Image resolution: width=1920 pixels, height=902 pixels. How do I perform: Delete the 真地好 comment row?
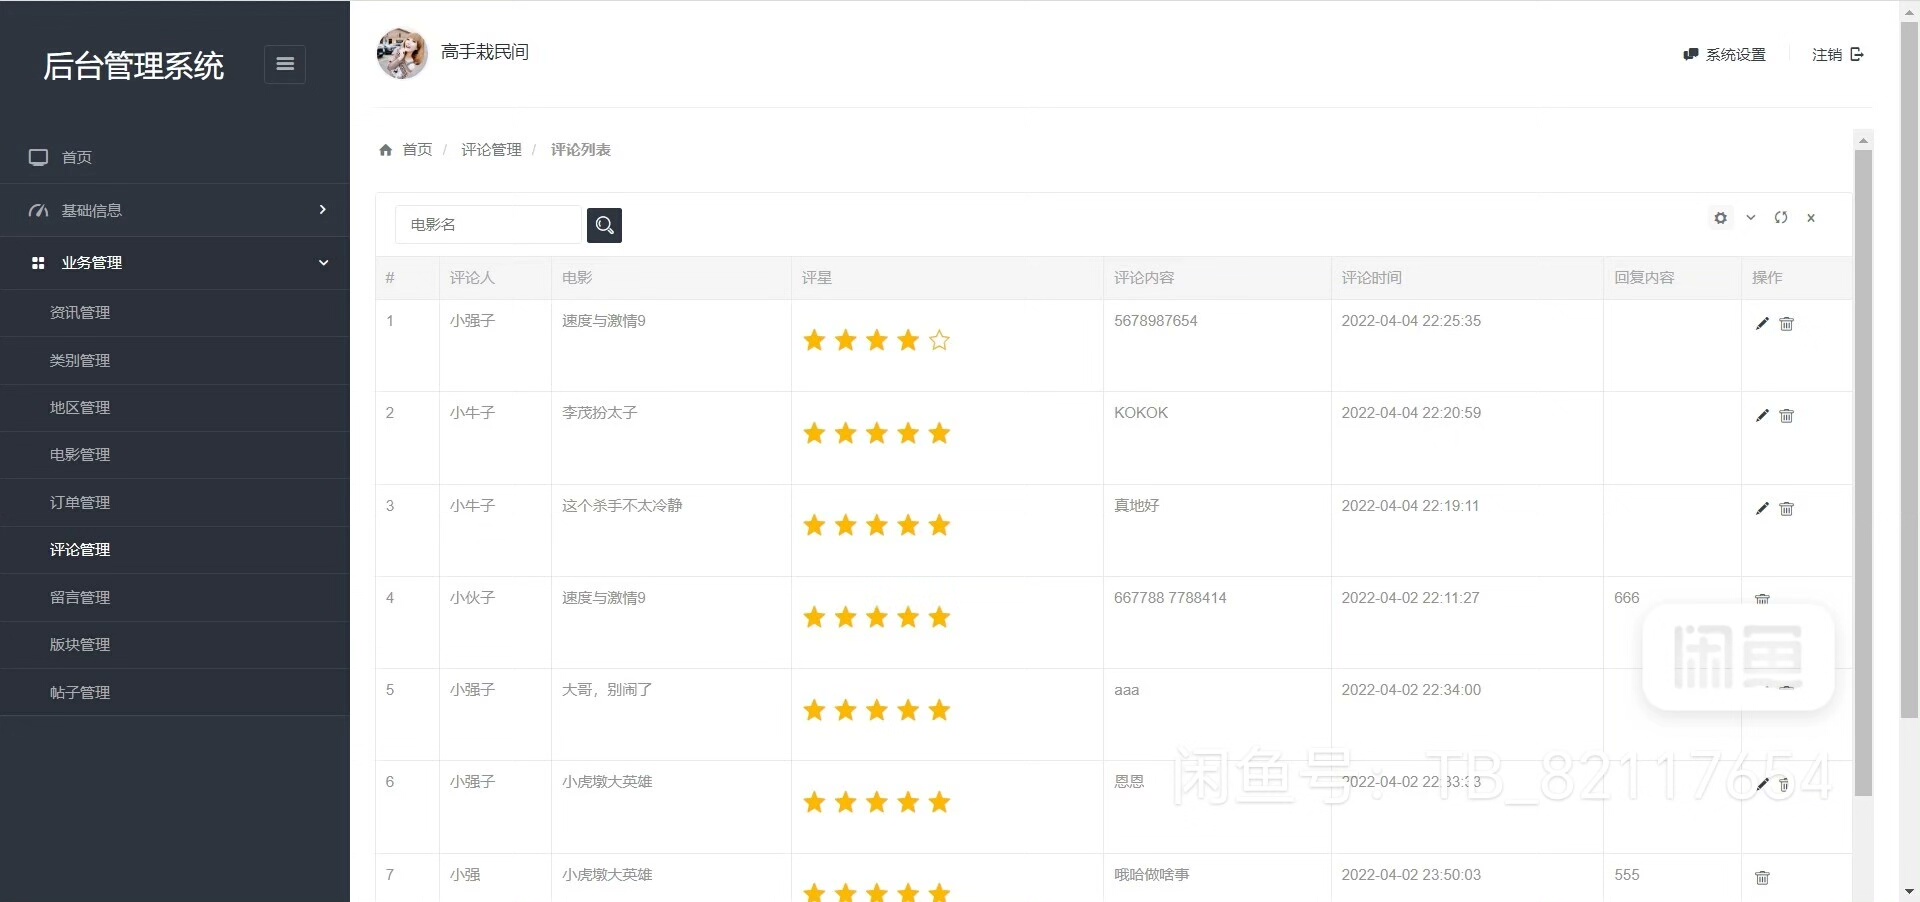pos(1786,509)
